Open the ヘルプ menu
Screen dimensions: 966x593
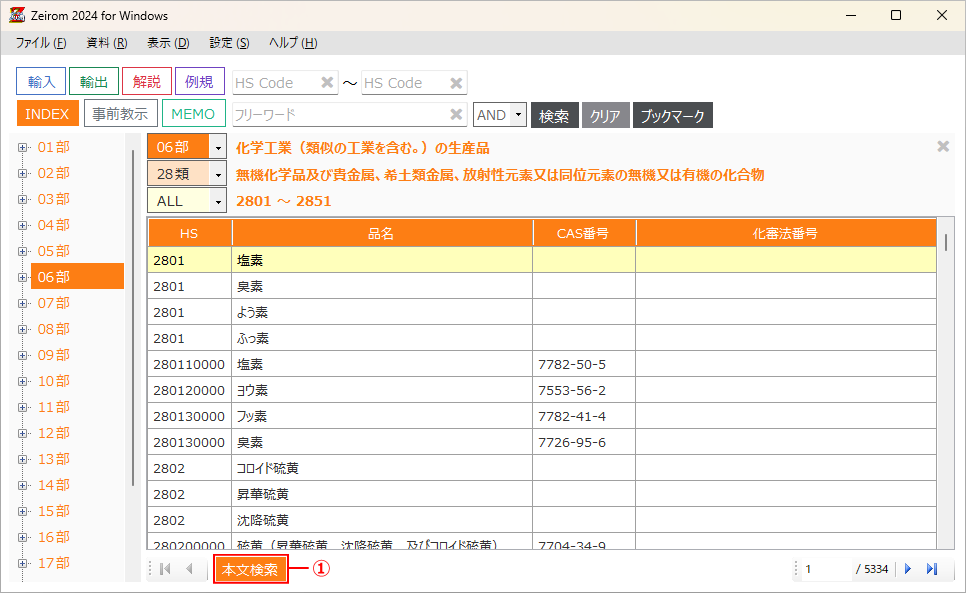[293, 43]
